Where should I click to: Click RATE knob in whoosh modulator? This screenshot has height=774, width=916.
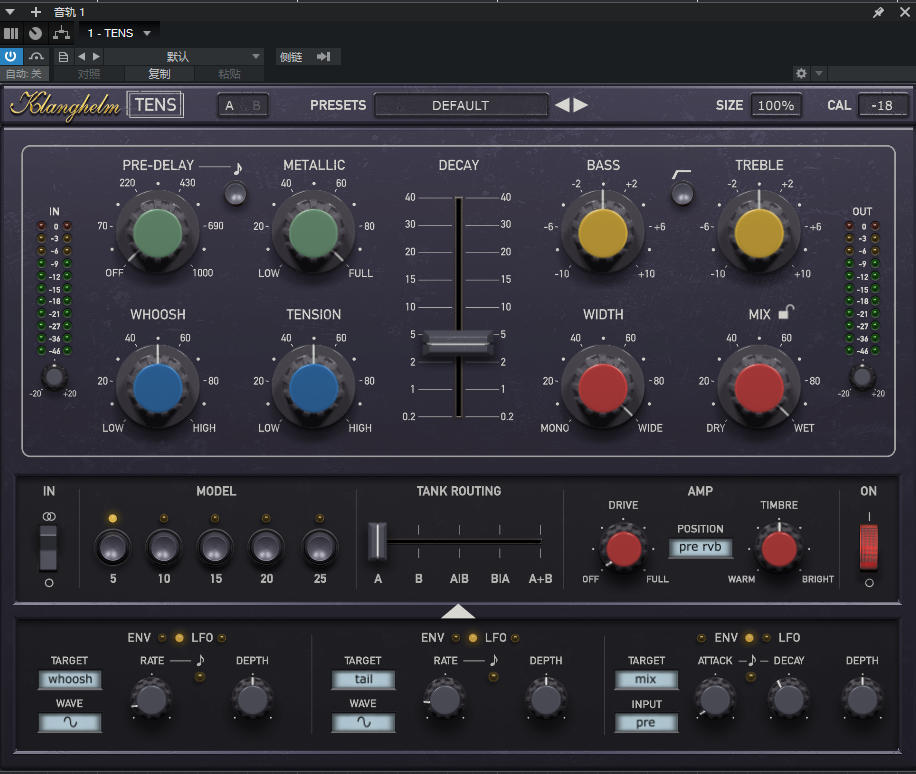[151, 697]
